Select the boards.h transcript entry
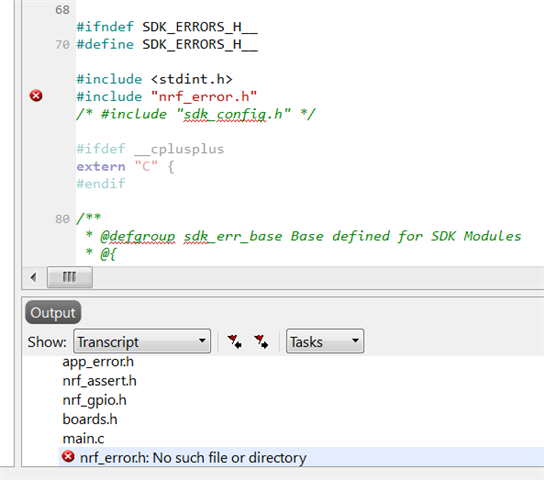 pos(90,419)
